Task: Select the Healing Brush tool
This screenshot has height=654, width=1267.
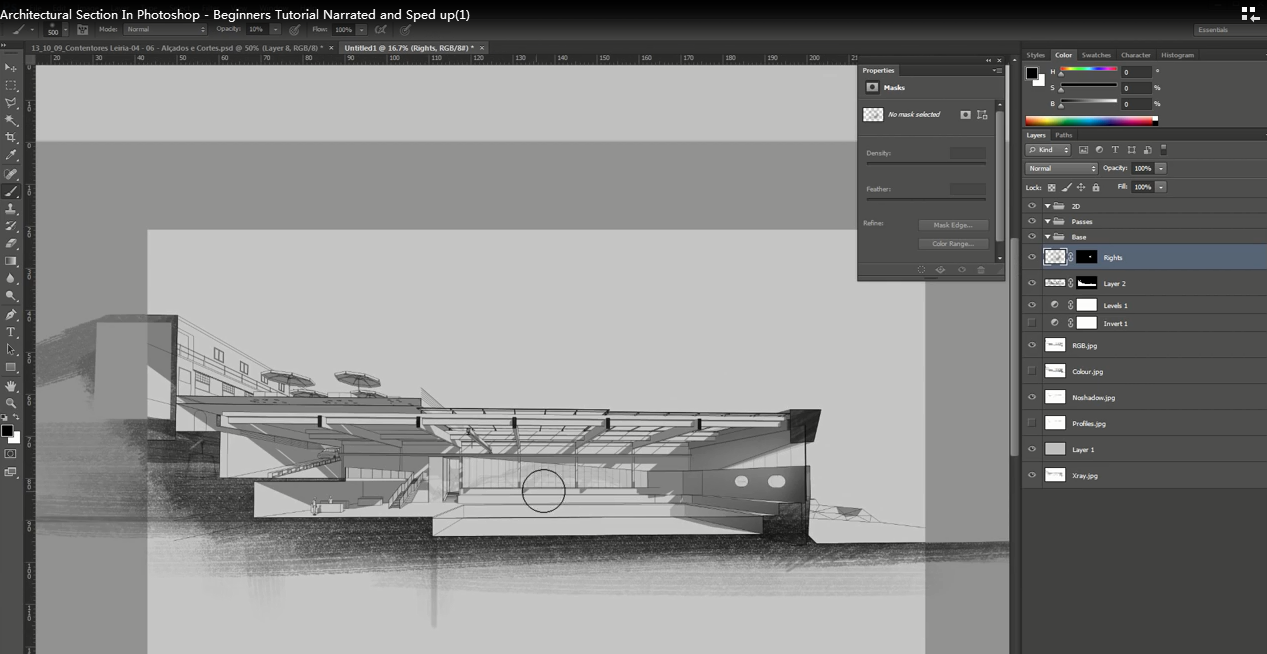Action: click(11, 174)
